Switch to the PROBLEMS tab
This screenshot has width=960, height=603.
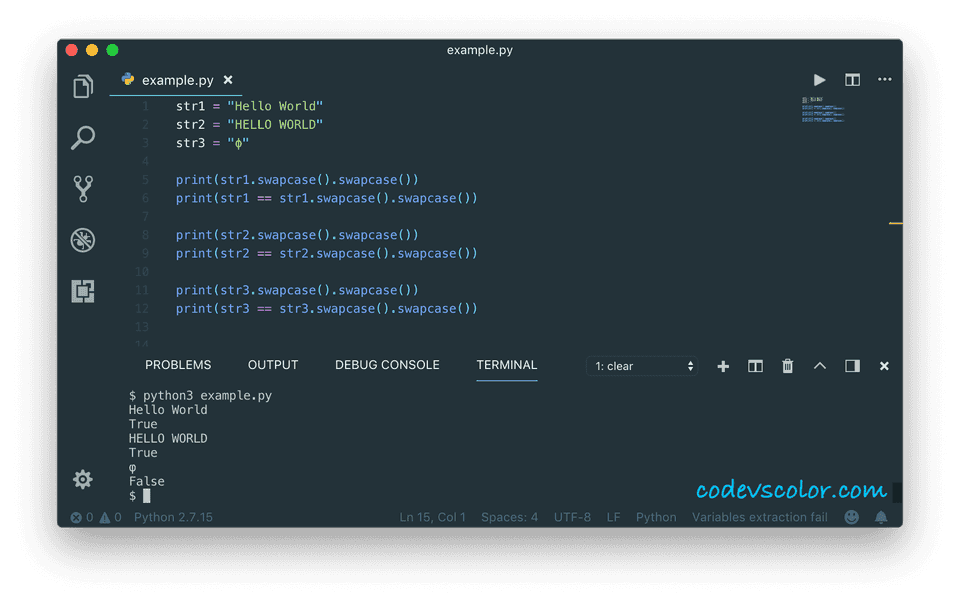pos(178,365)
